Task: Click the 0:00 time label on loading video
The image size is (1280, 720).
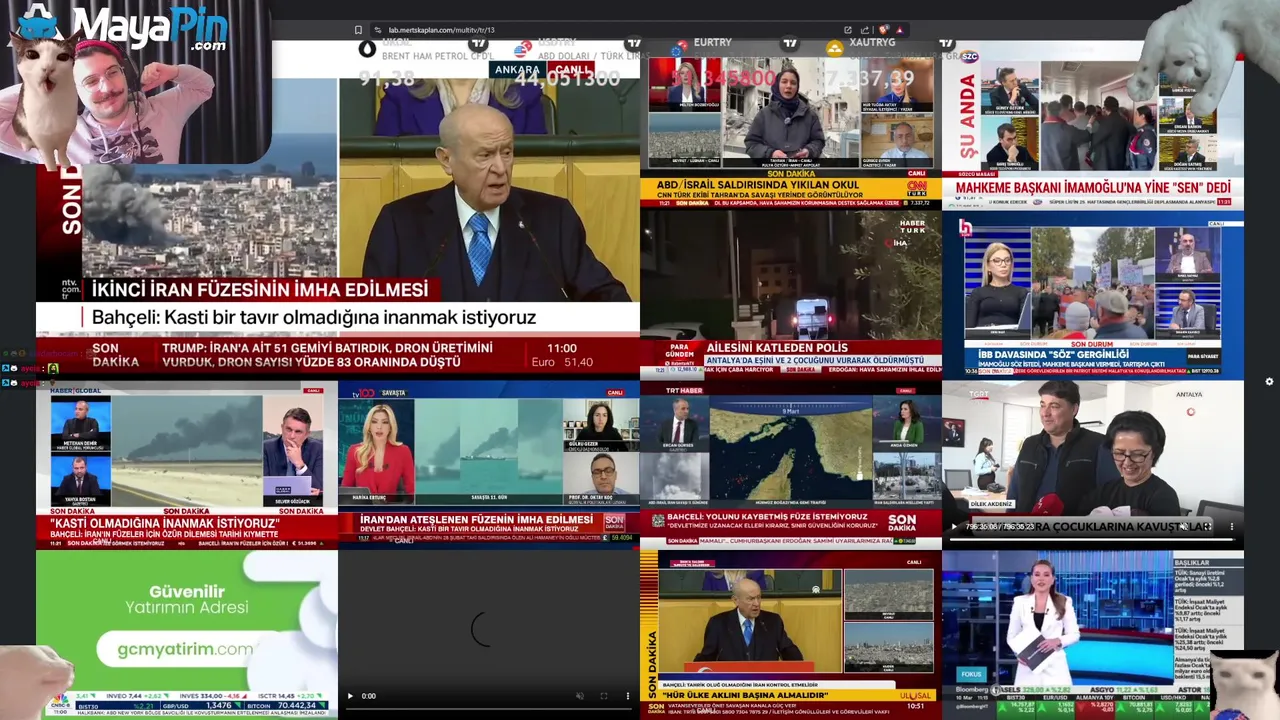Action: click(368, 696)
